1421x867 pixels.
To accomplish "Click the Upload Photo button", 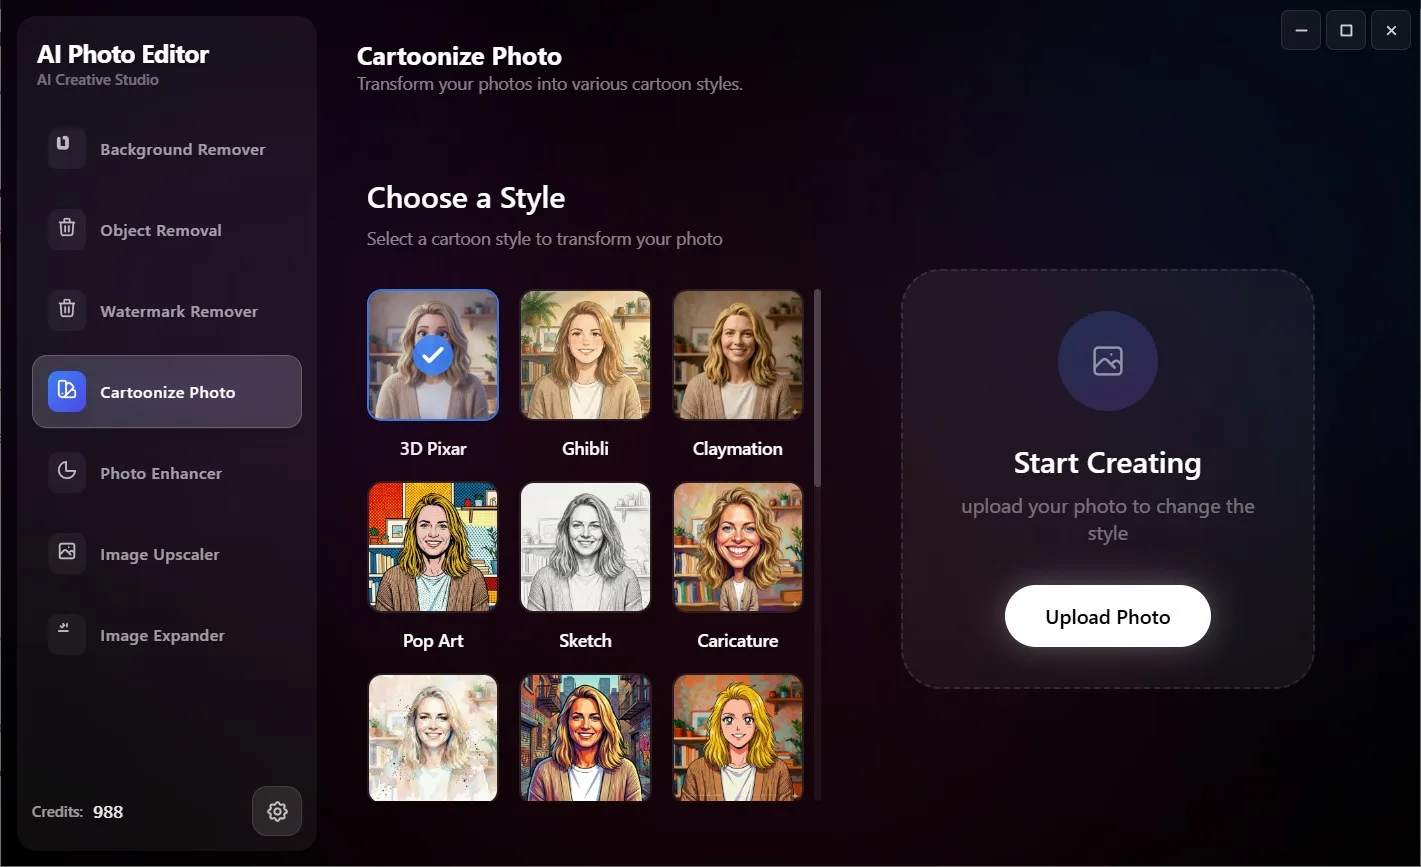I will tap(1108, 617).
